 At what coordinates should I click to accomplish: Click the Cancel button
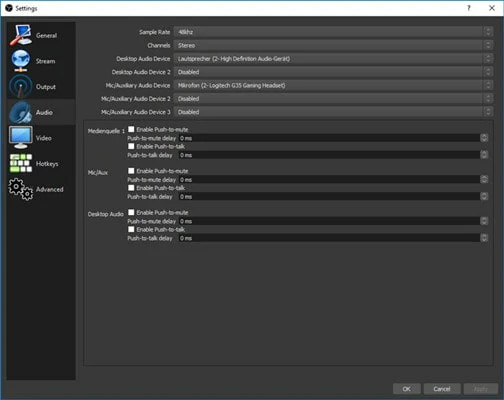(442, 389)
